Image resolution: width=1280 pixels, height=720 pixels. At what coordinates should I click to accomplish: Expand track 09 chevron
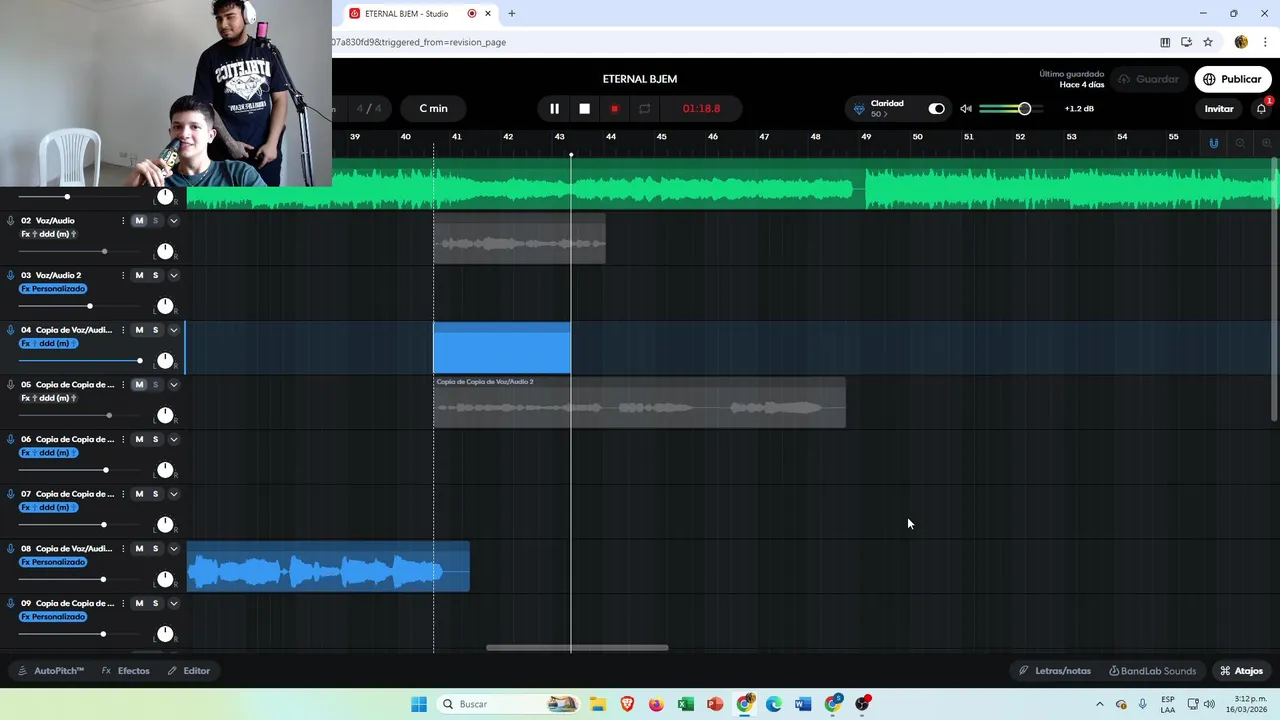click(x=173, y=603)
